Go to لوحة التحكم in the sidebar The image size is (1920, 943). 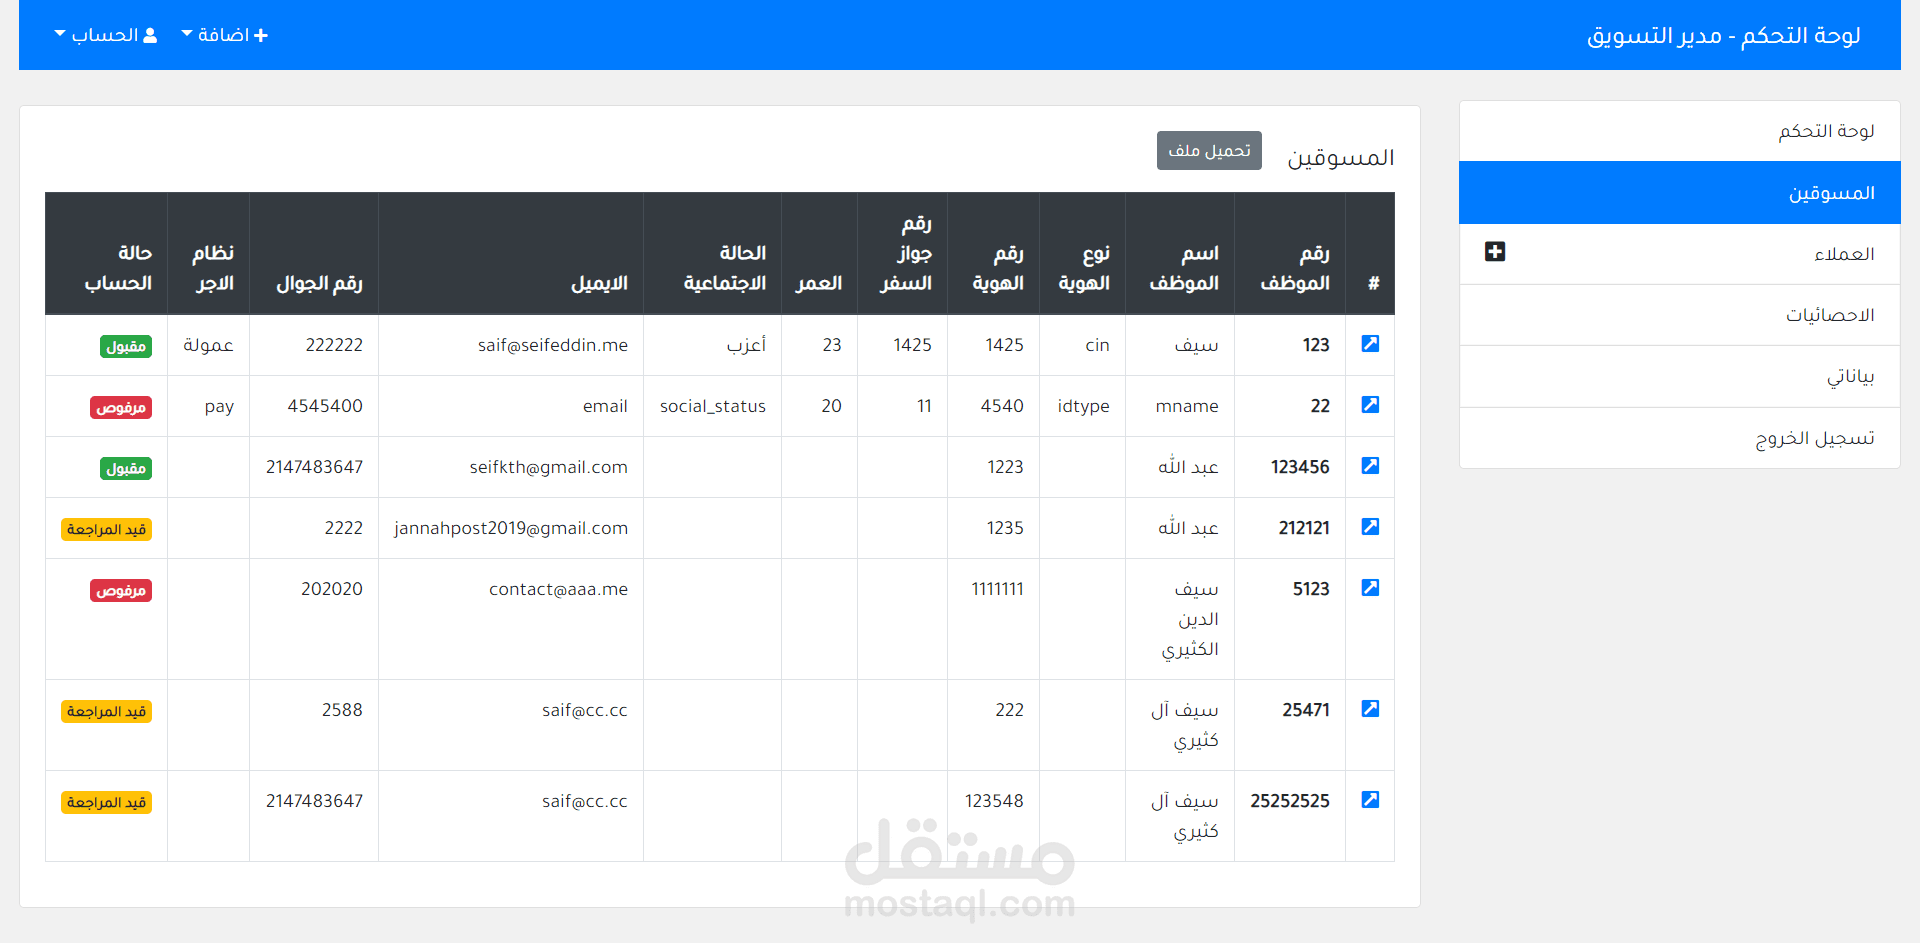tap(1680, 131)
